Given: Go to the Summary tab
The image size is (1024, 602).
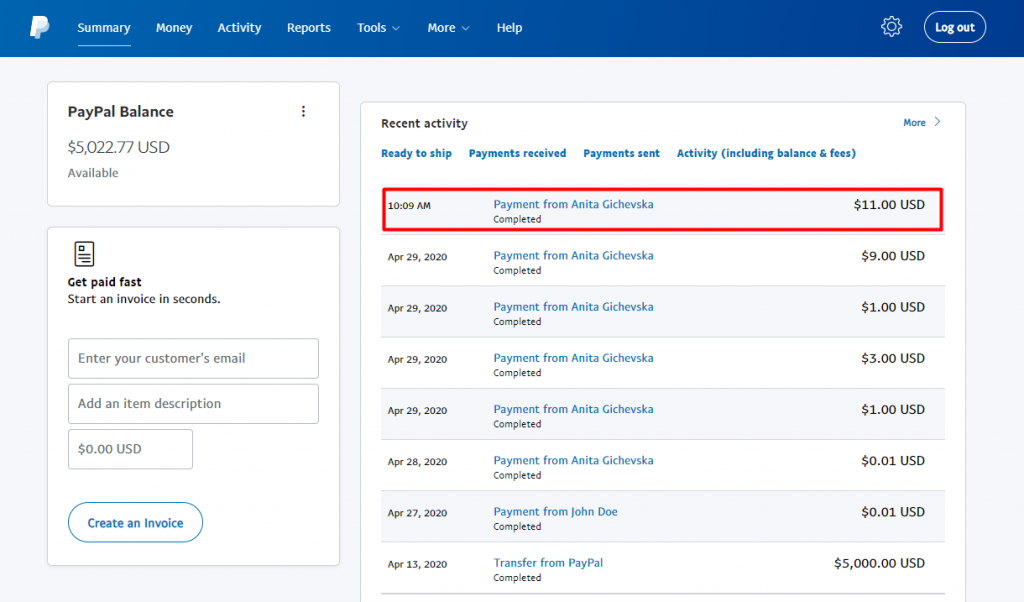Looking at the screenshot, I should (104, 28).
